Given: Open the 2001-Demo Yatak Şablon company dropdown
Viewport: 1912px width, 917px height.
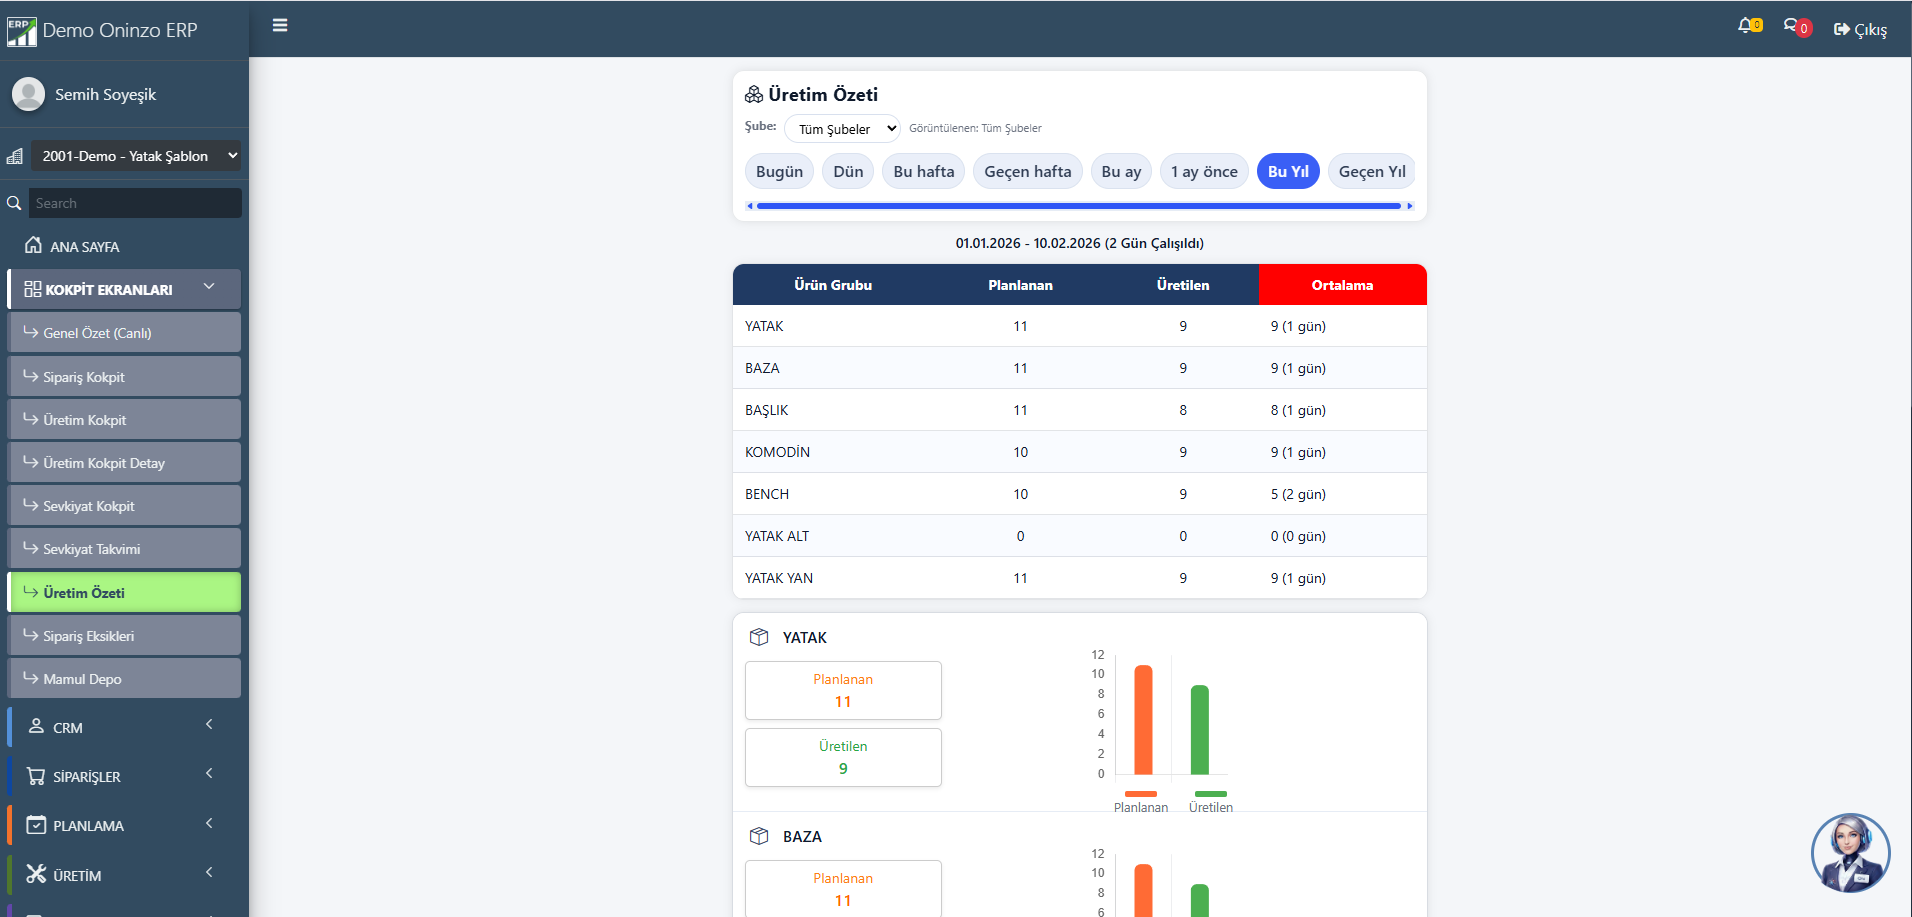Looking at the screenshot, I should (136, 156).
